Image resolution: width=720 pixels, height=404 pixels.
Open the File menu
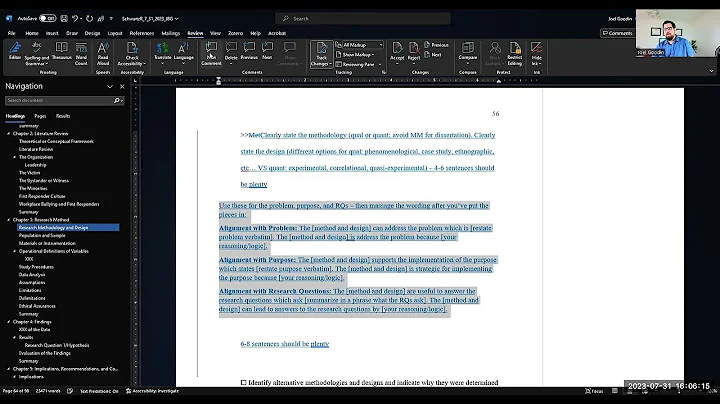click(11, 33)
